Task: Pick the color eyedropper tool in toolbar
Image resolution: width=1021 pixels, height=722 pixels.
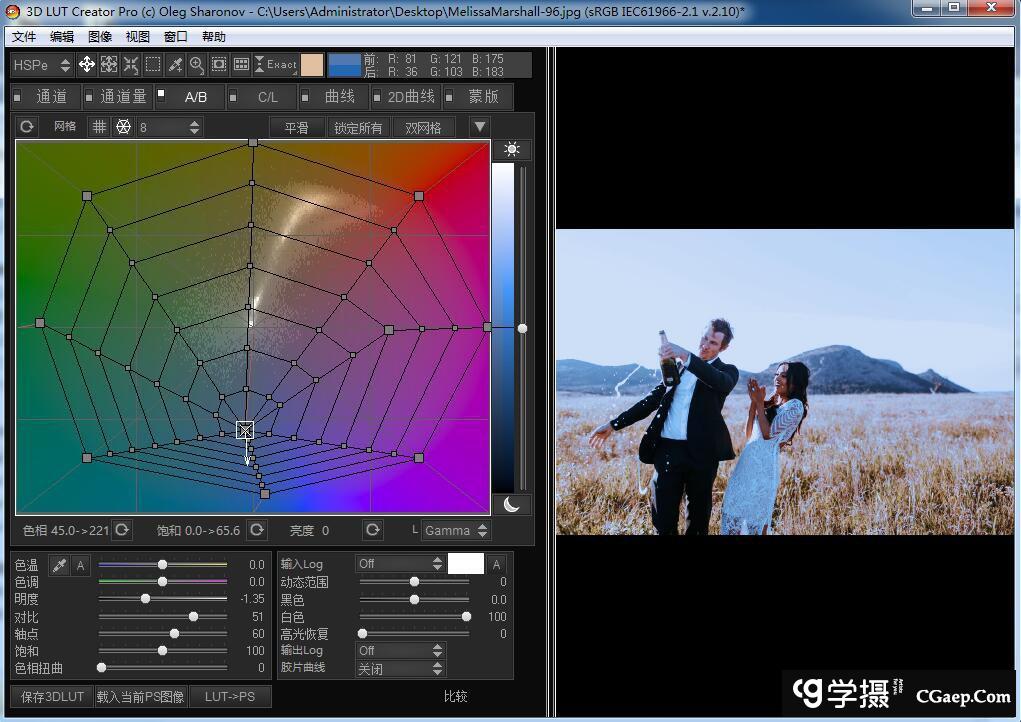Action: tap(175, 65)
